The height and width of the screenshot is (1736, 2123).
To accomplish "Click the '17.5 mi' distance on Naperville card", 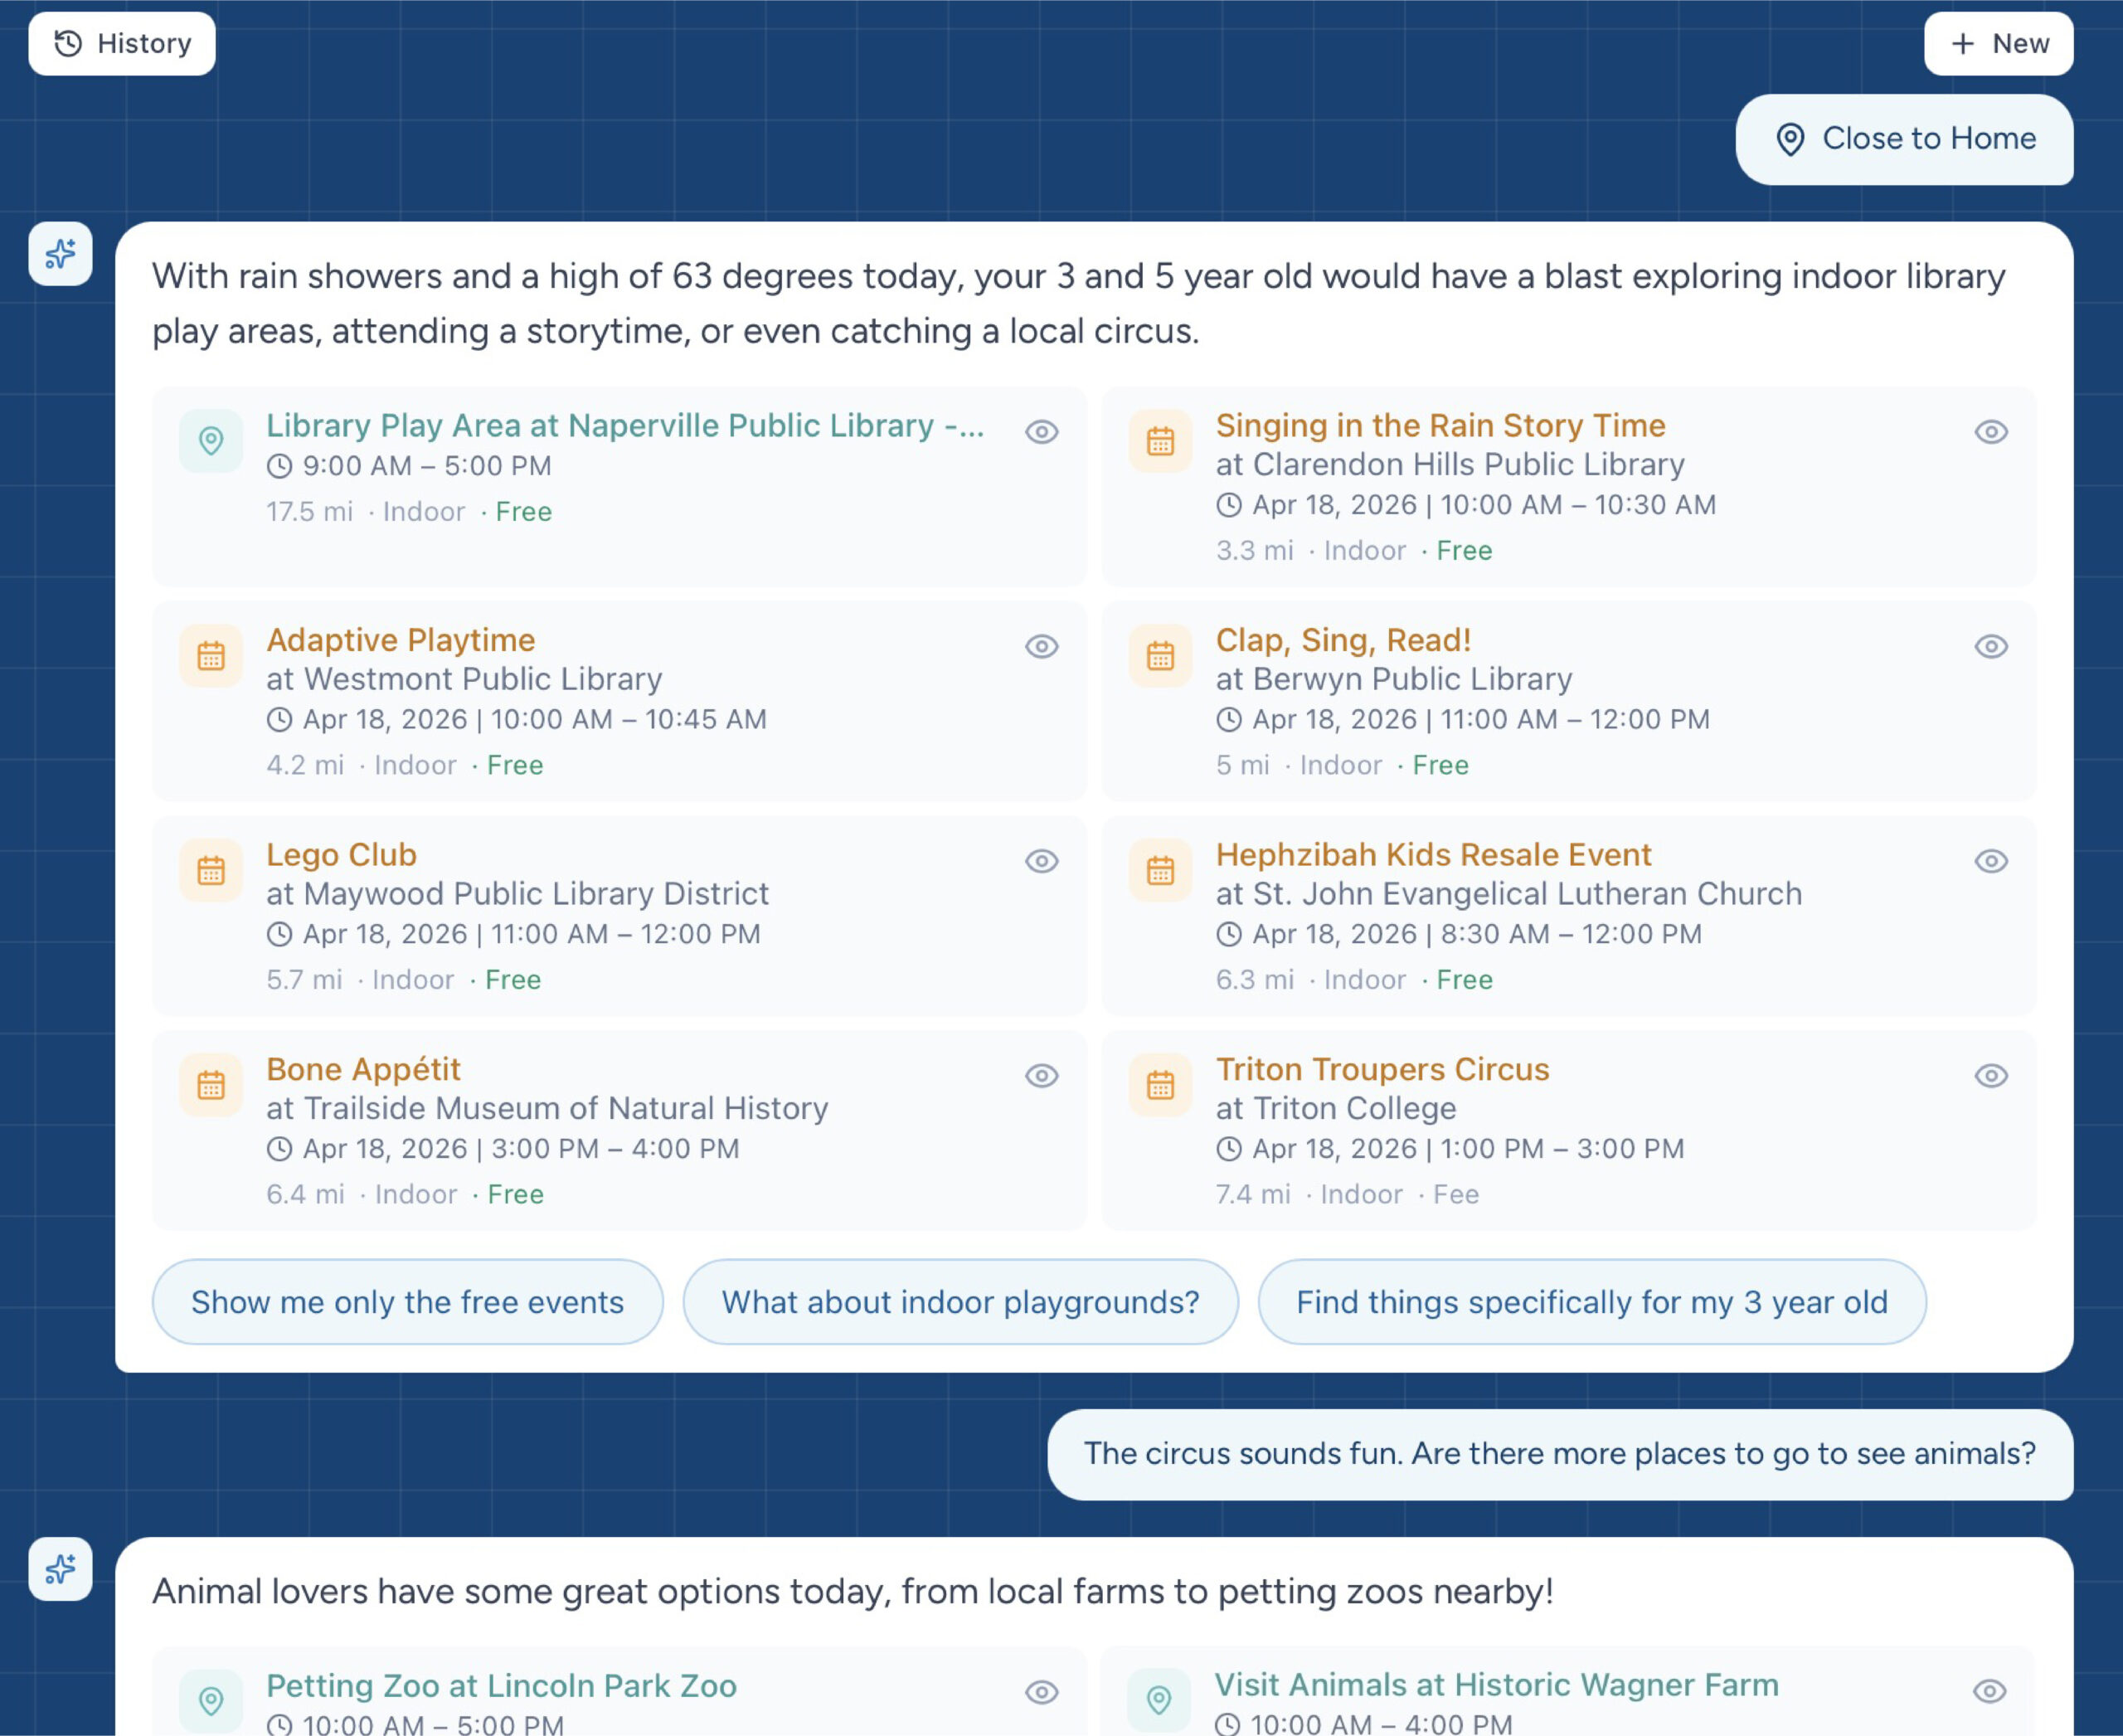I will click(x=309, y=512).
